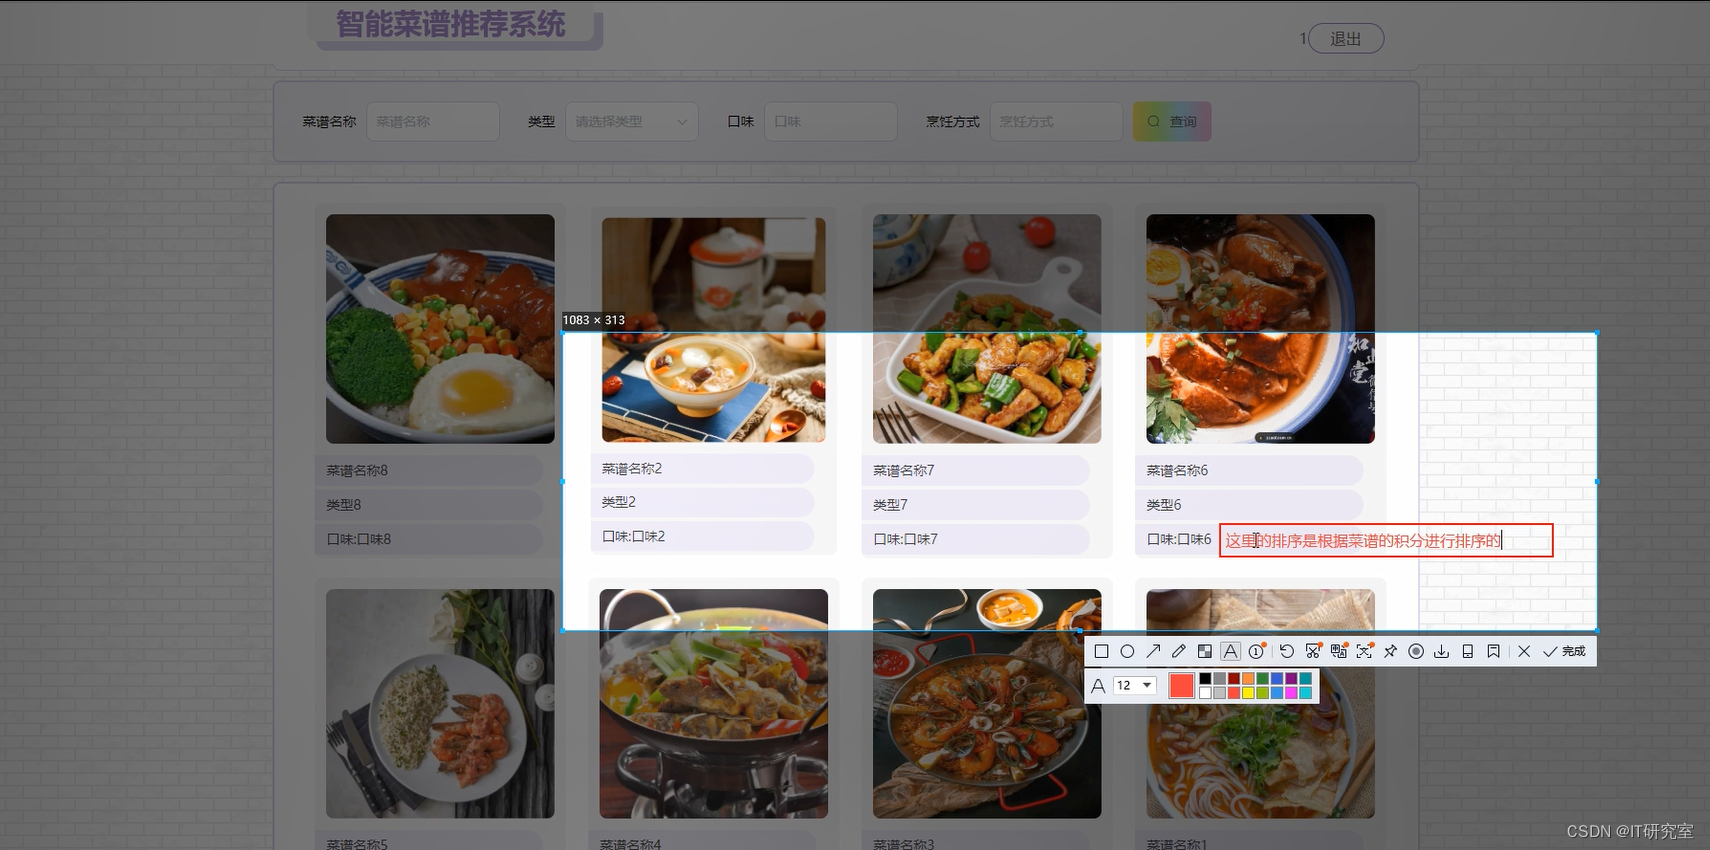Screen dimensions: 1710x850
Task: Pick the orange color swatch
Action: [1248, 678]
